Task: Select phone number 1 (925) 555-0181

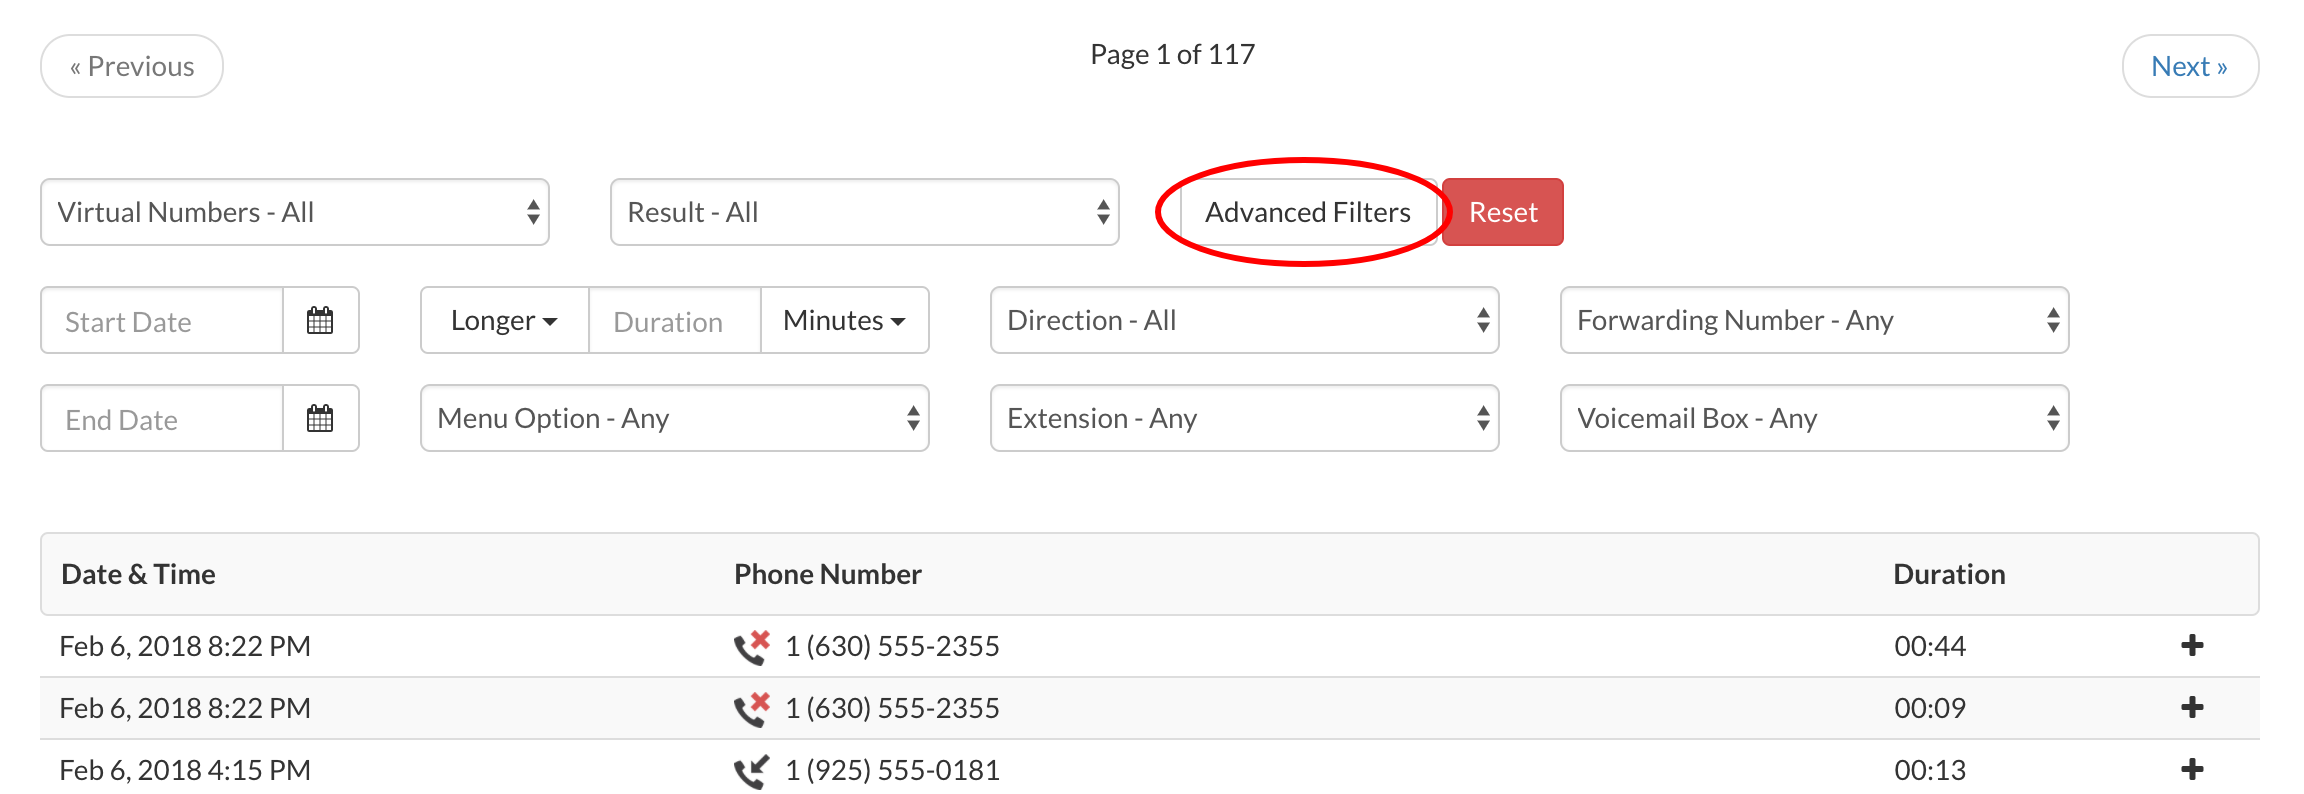Action: coord(892,770)
